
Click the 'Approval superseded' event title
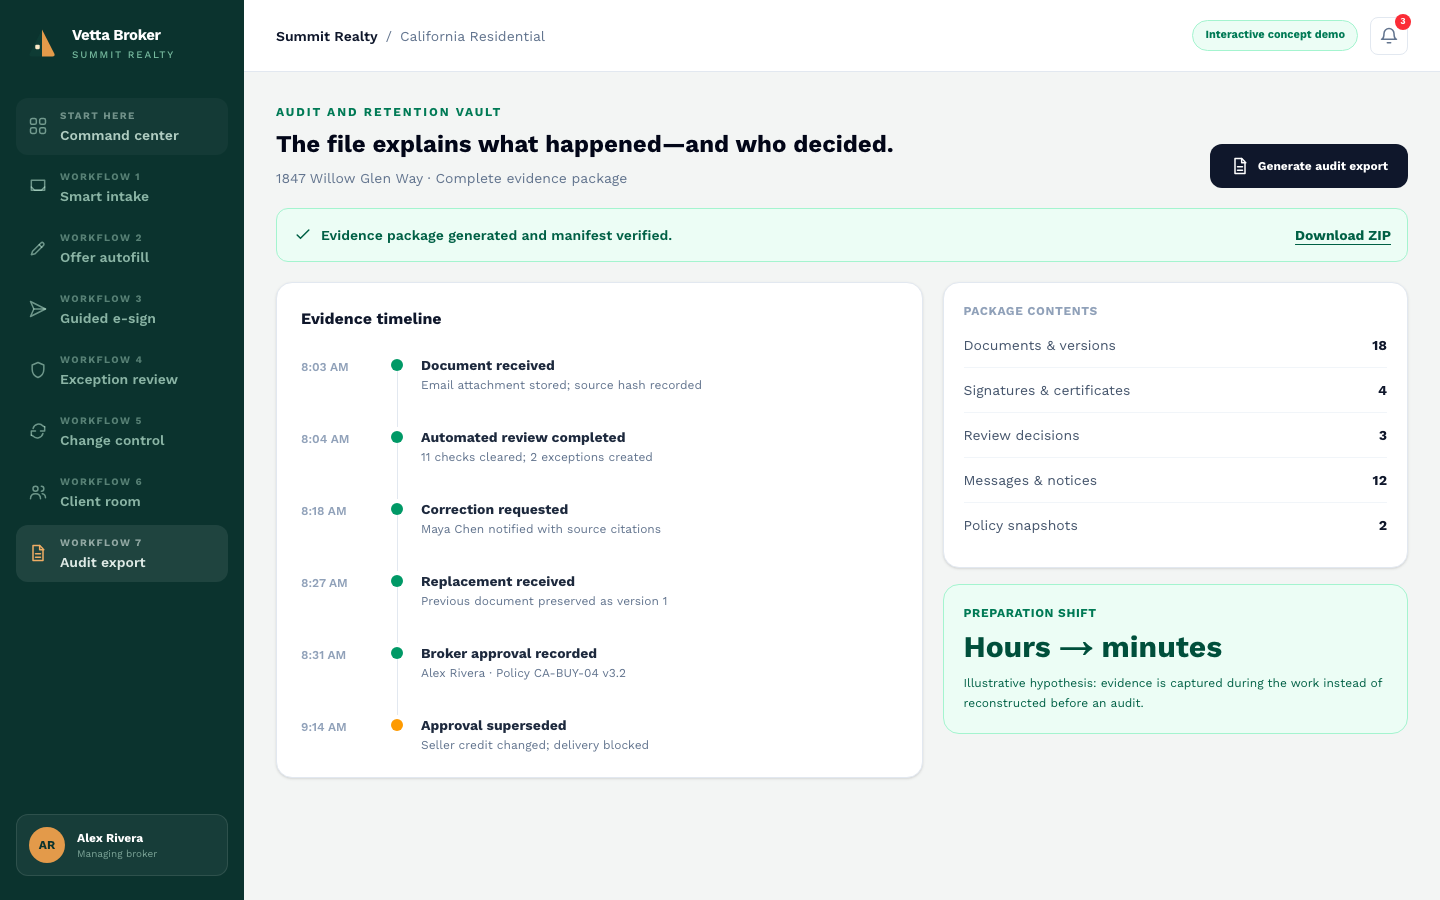click(x=494, y=726)
